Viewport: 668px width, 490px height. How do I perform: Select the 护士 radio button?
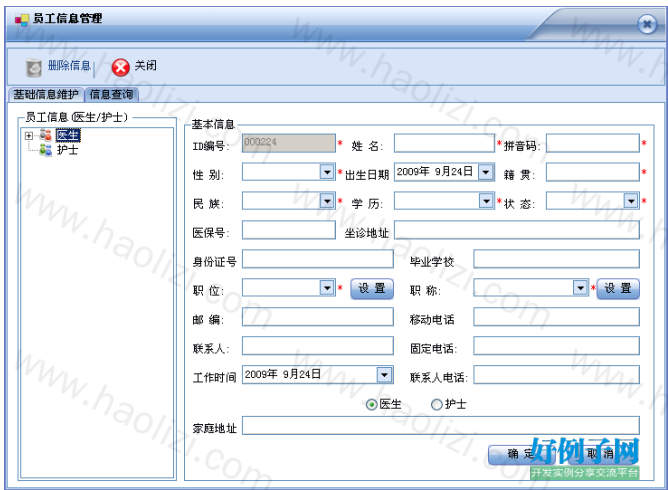[x=437, y=404]
